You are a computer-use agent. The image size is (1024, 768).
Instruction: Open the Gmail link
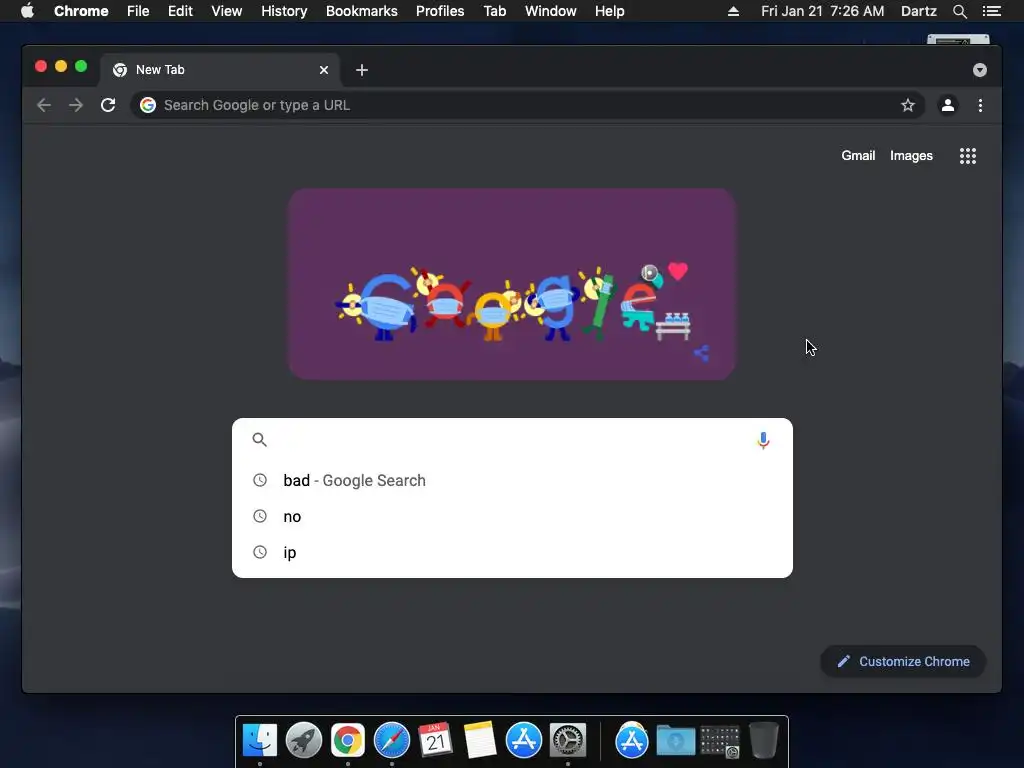coord(857,155)
